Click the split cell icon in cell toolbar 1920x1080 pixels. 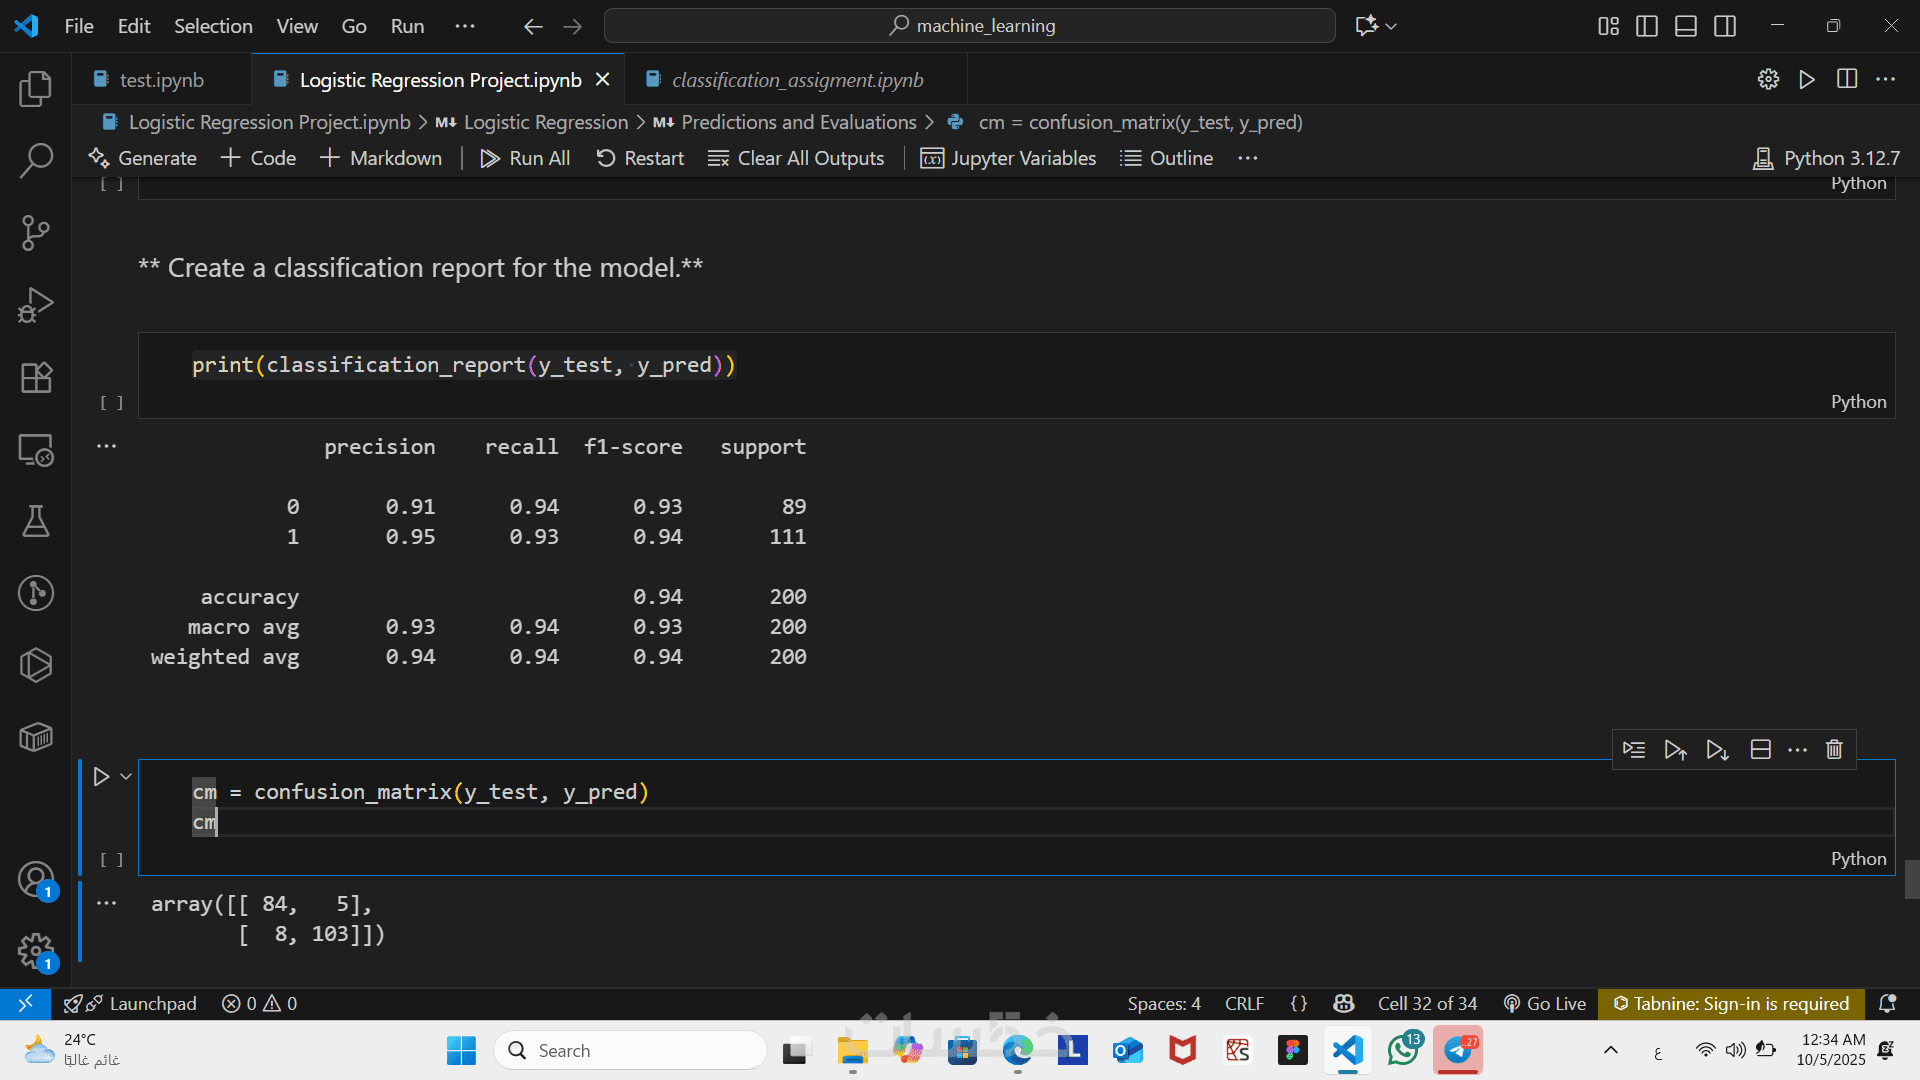(x=1761, y=749)
